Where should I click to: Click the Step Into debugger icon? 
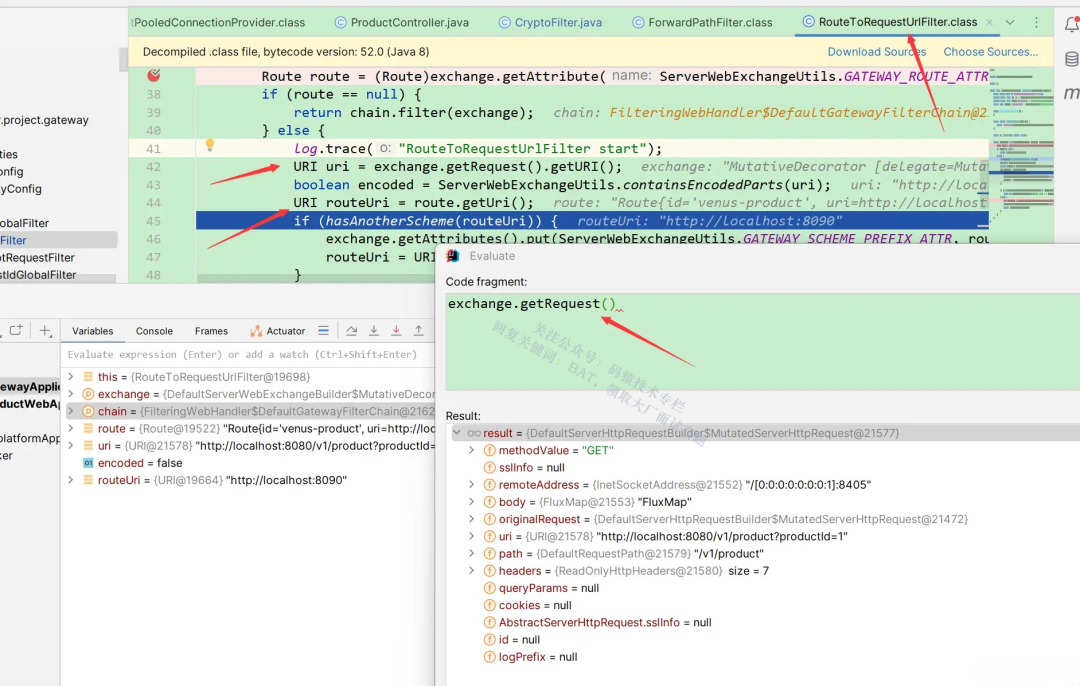tap(372, 330)
